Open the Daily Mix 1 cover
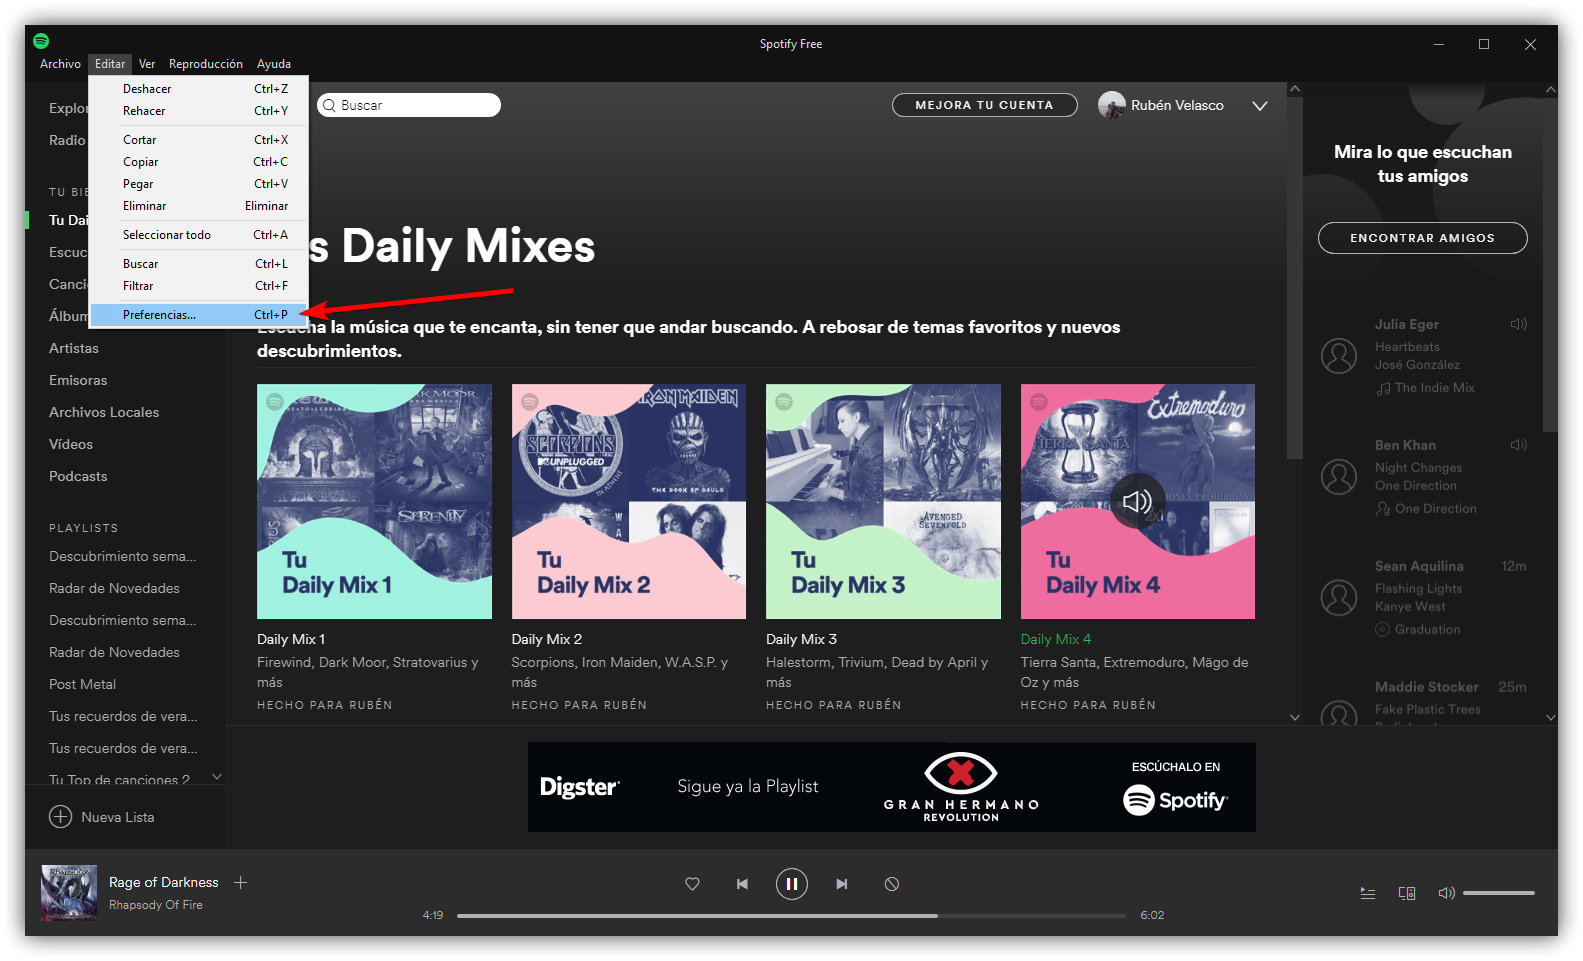 tap(374, 501)
